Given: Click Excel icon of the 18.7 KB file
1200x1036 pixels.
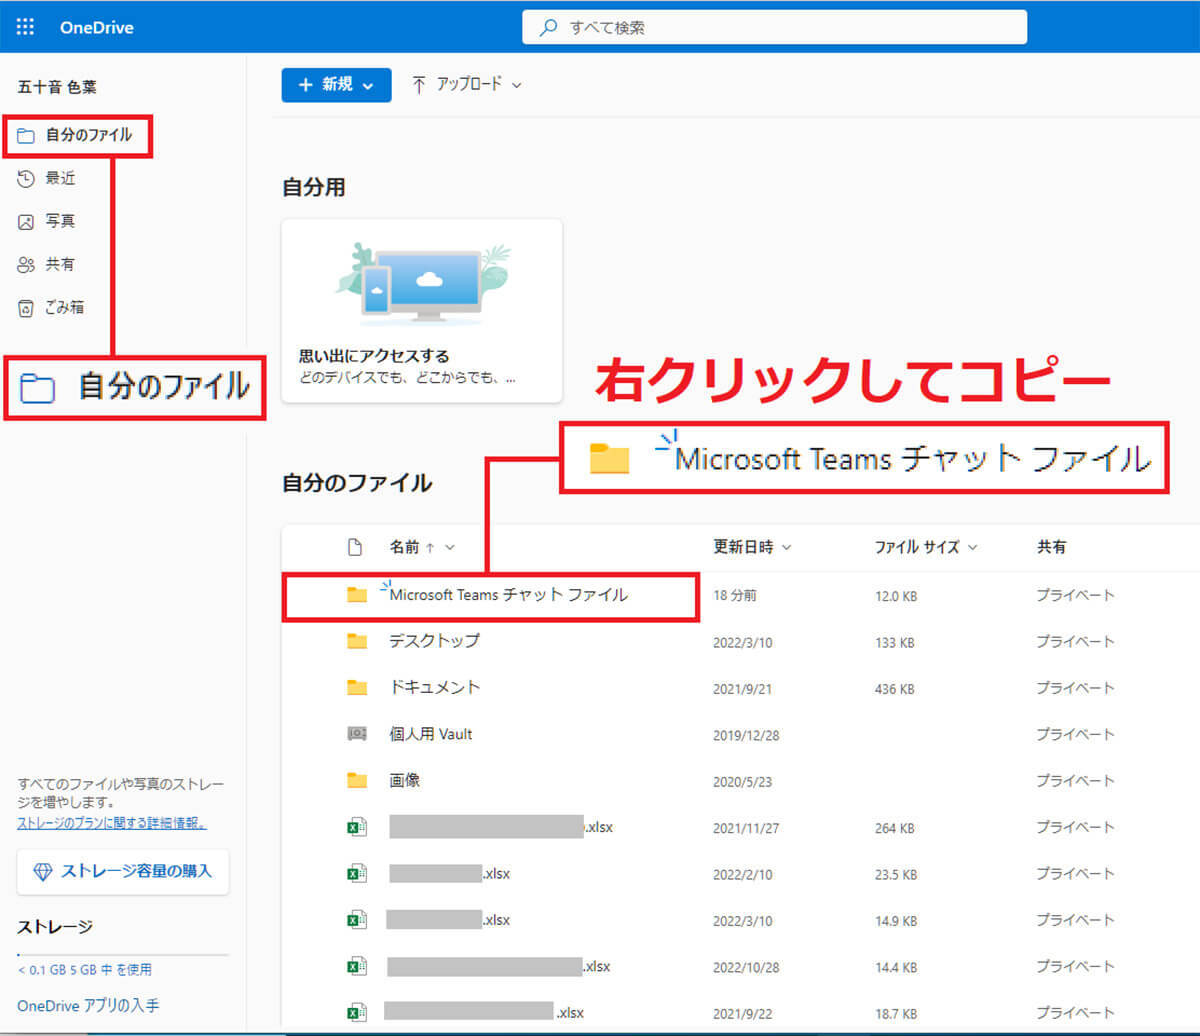Looking at the screenshot, I should pyautogui.click(x=356, y=1012).
